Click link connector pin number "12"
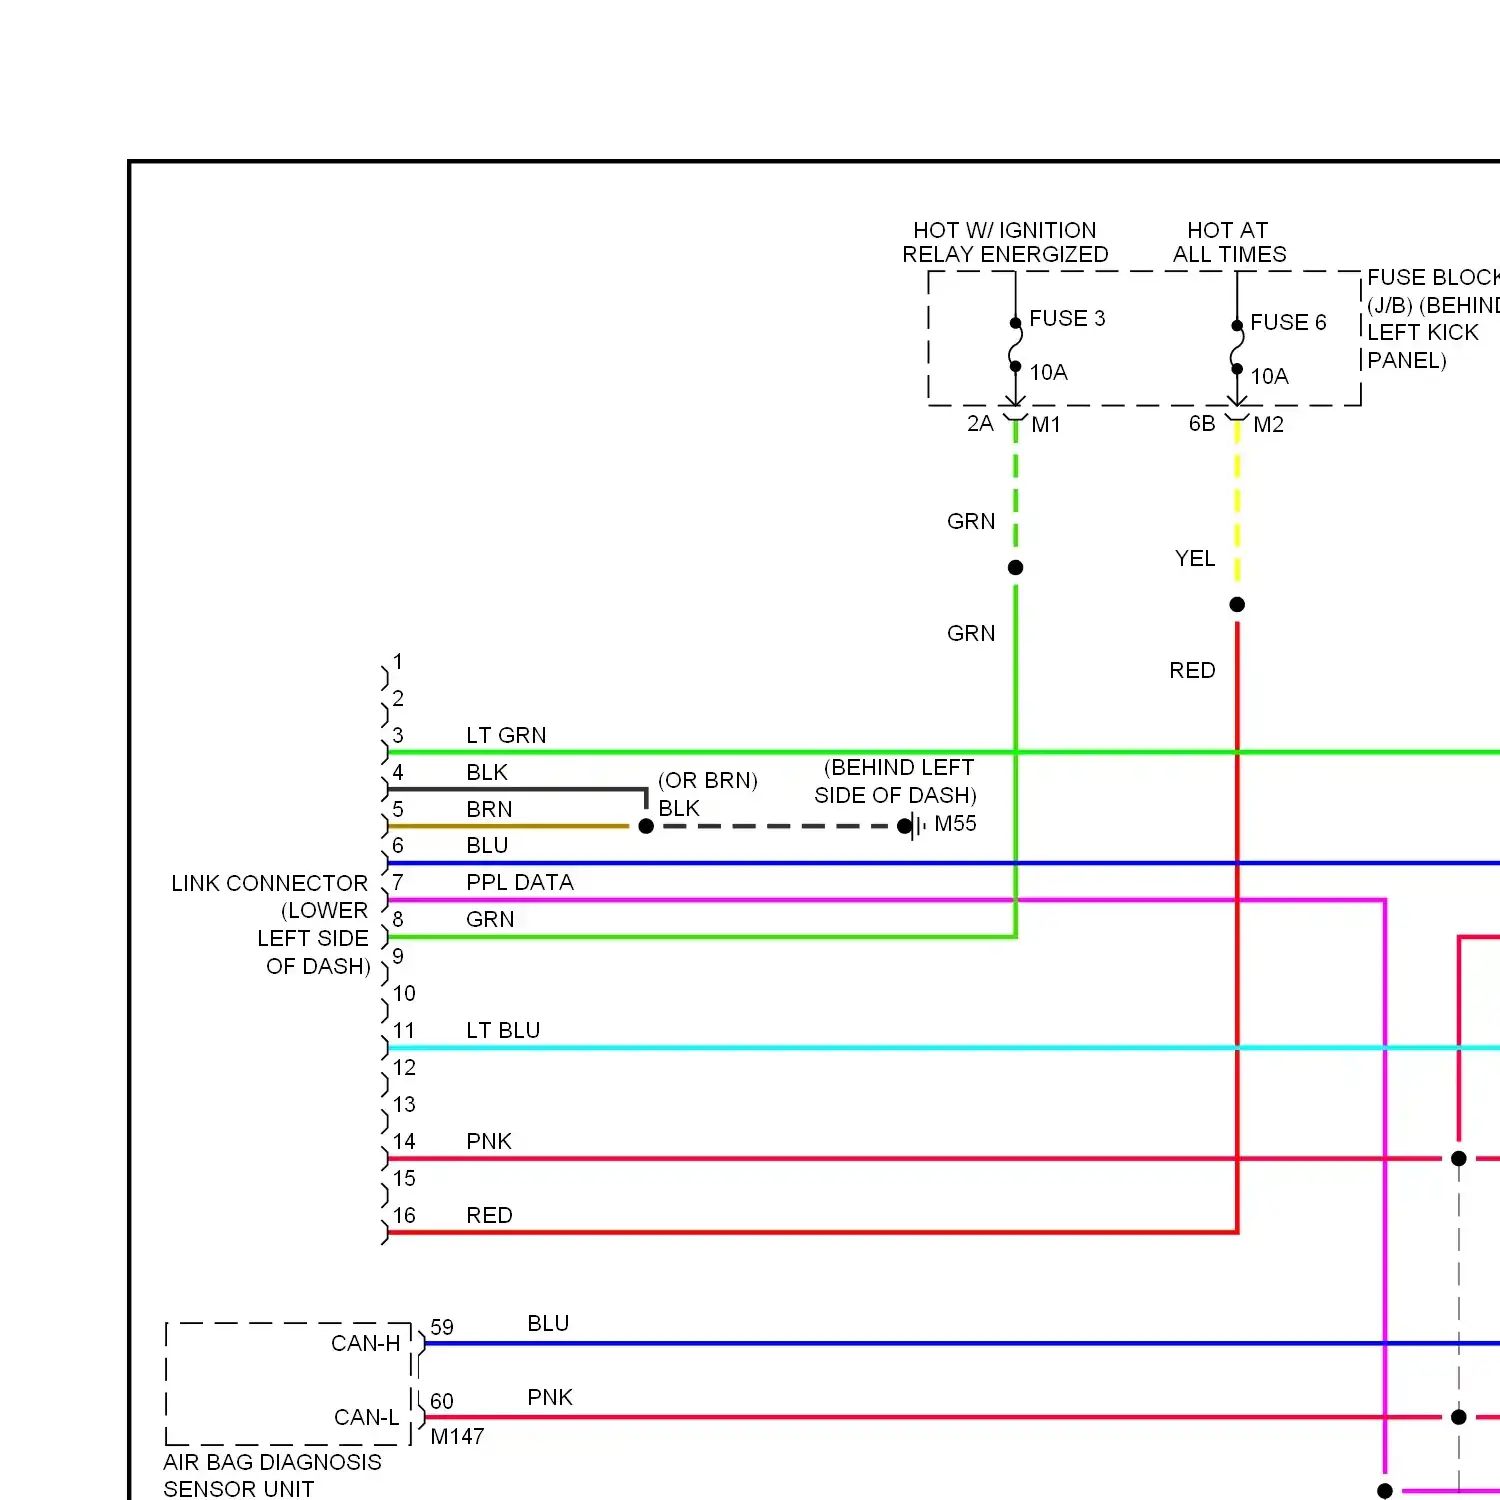The width and height of the screenshot is (1500, 1500). point(404,1067)
